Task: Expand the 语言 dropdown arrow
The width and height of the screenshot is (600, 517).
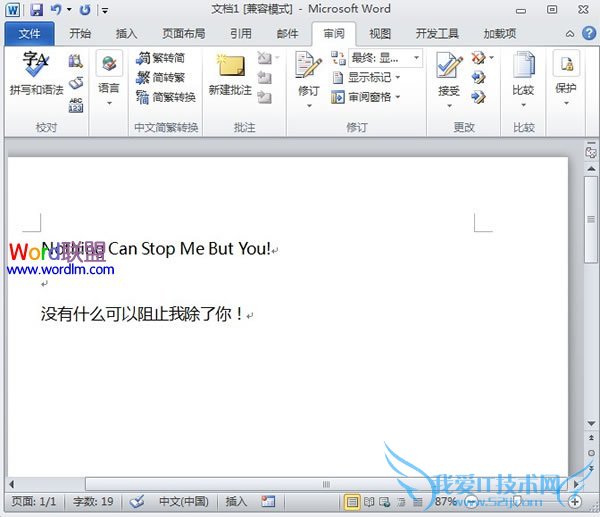Action: pos(109,103)
